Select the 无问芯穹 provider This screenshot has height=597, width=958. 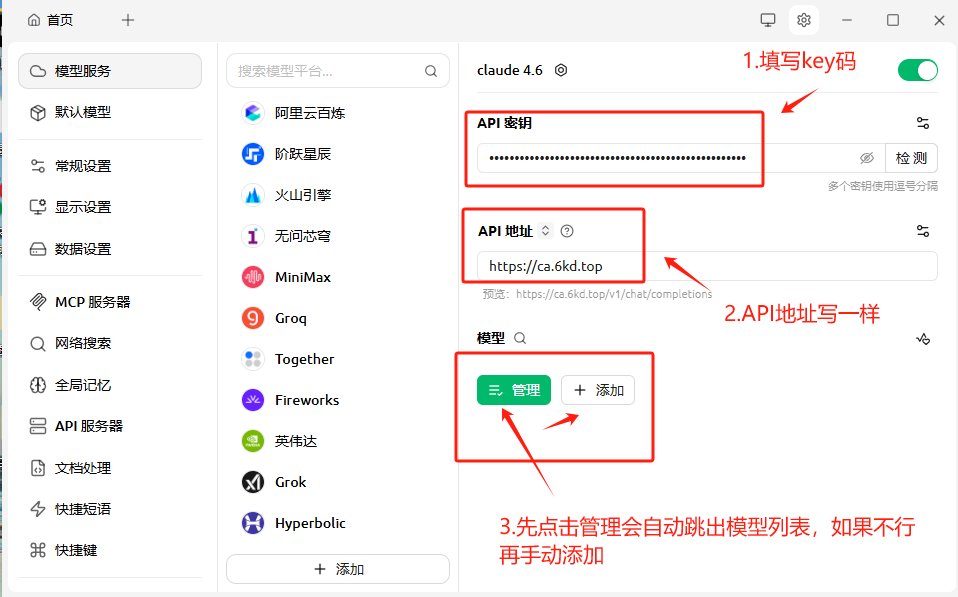point(338,236)
